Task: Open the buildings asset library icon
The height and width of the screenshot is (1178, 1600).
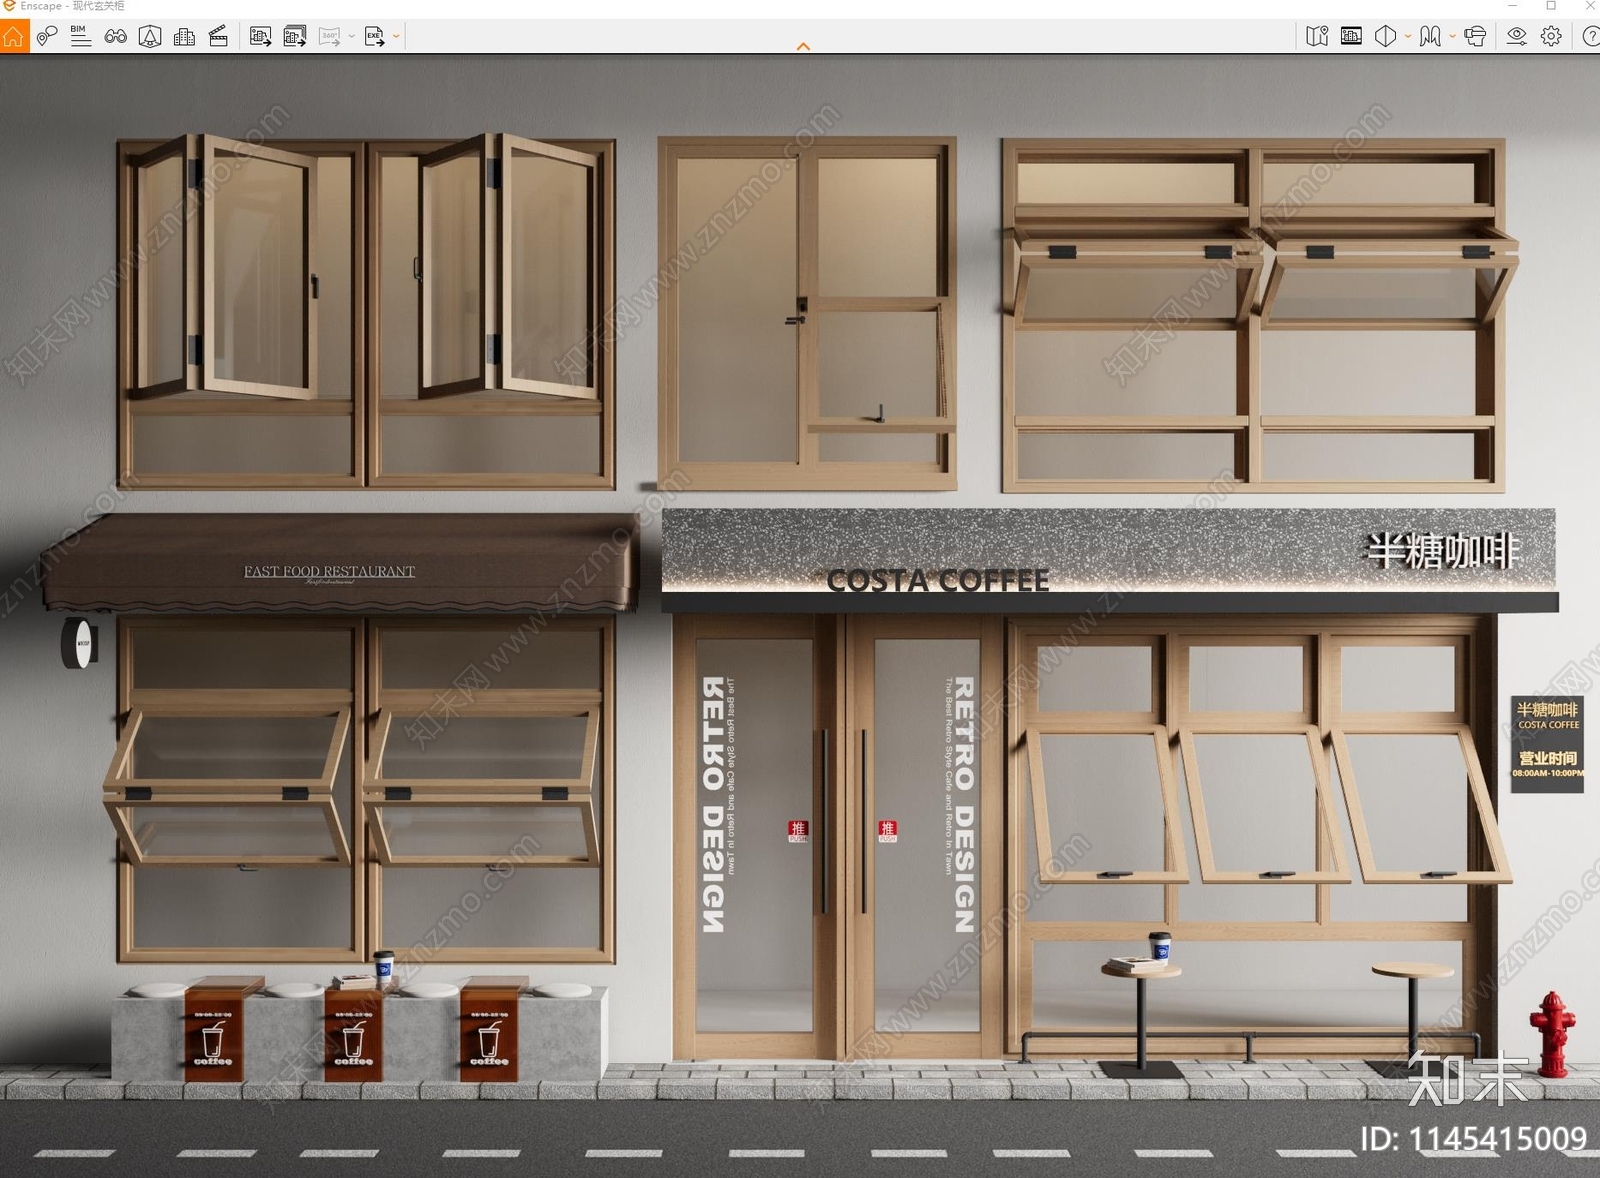Action: pos(184,37)
